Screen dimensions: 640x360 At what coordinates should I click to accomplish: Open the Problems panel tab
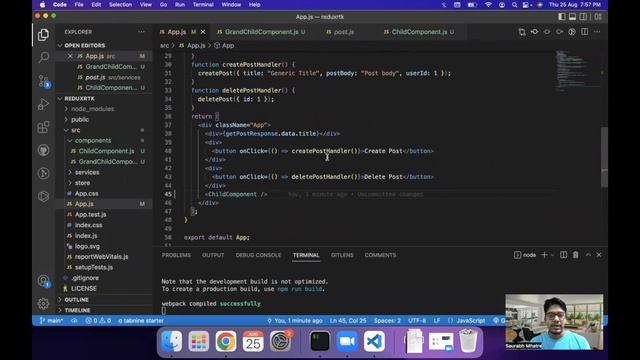[x=176, y=255]
